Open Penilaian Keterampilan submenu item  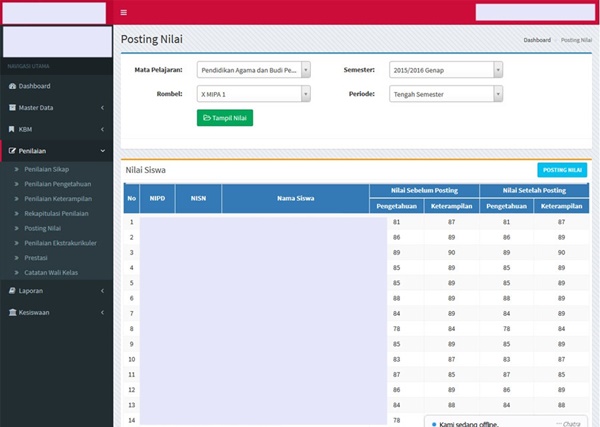click(58, 199)
